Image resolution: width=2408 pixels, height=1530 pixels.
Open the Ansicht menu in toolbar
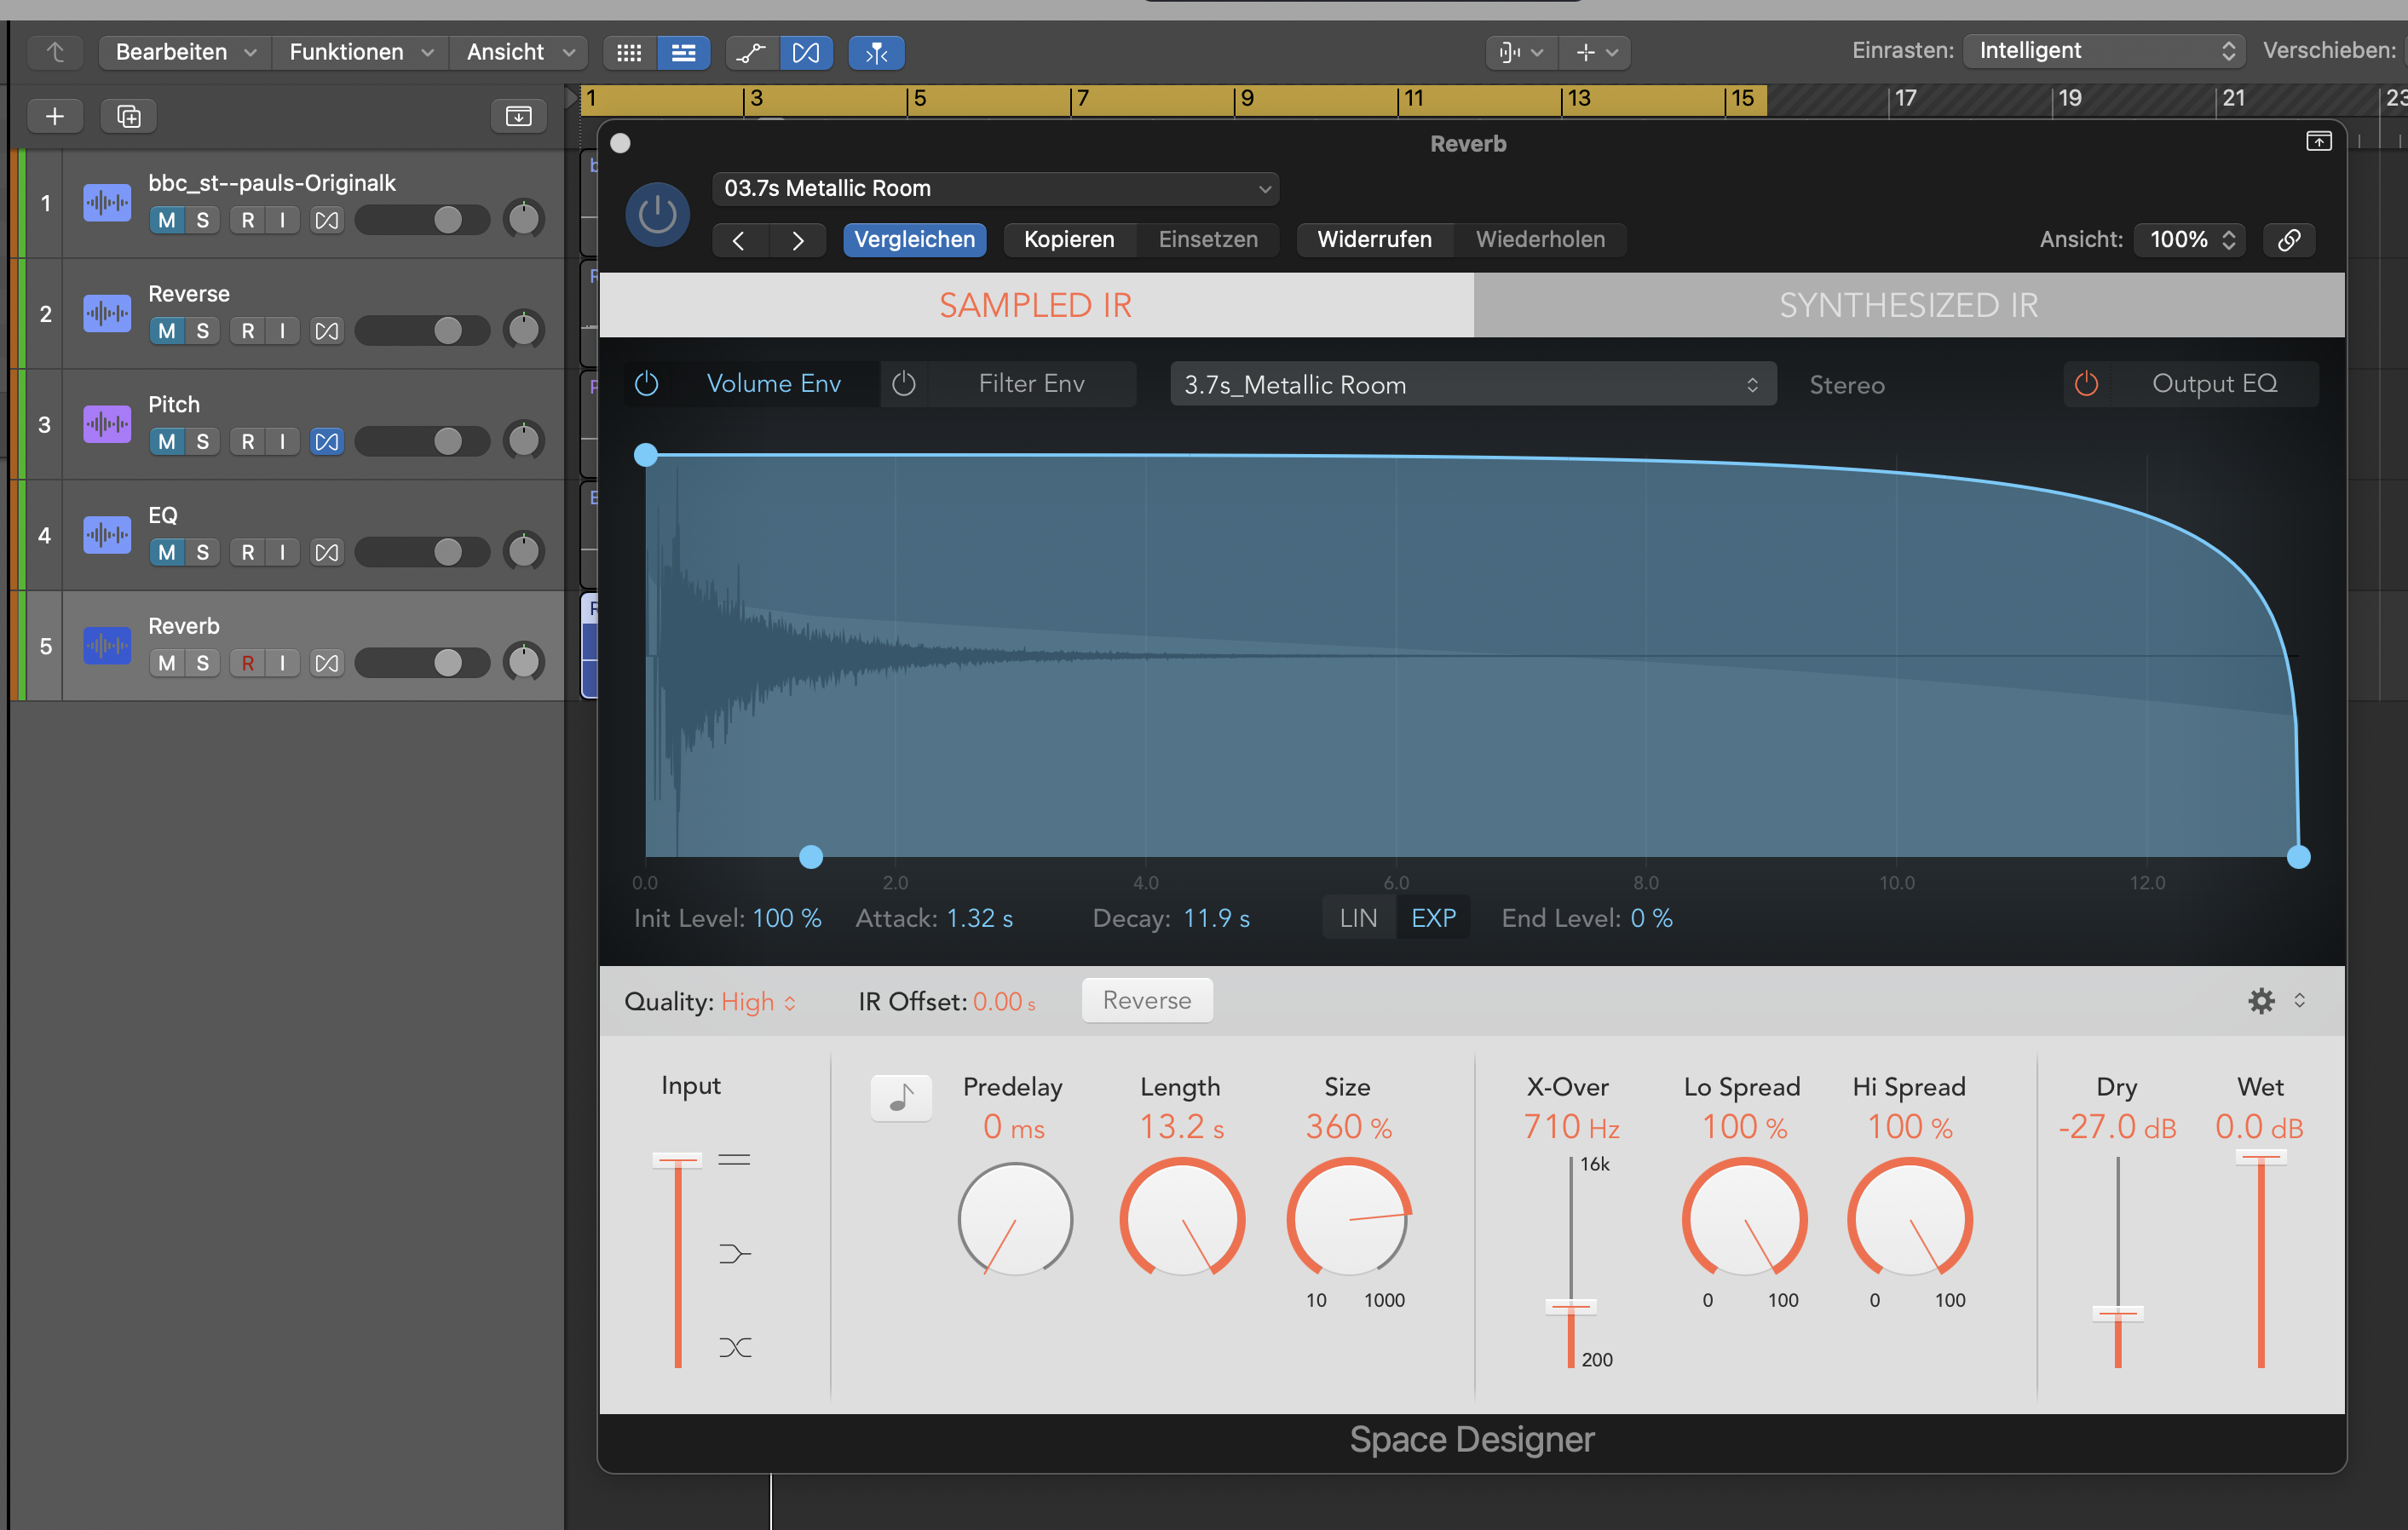[x=519, y=52]
